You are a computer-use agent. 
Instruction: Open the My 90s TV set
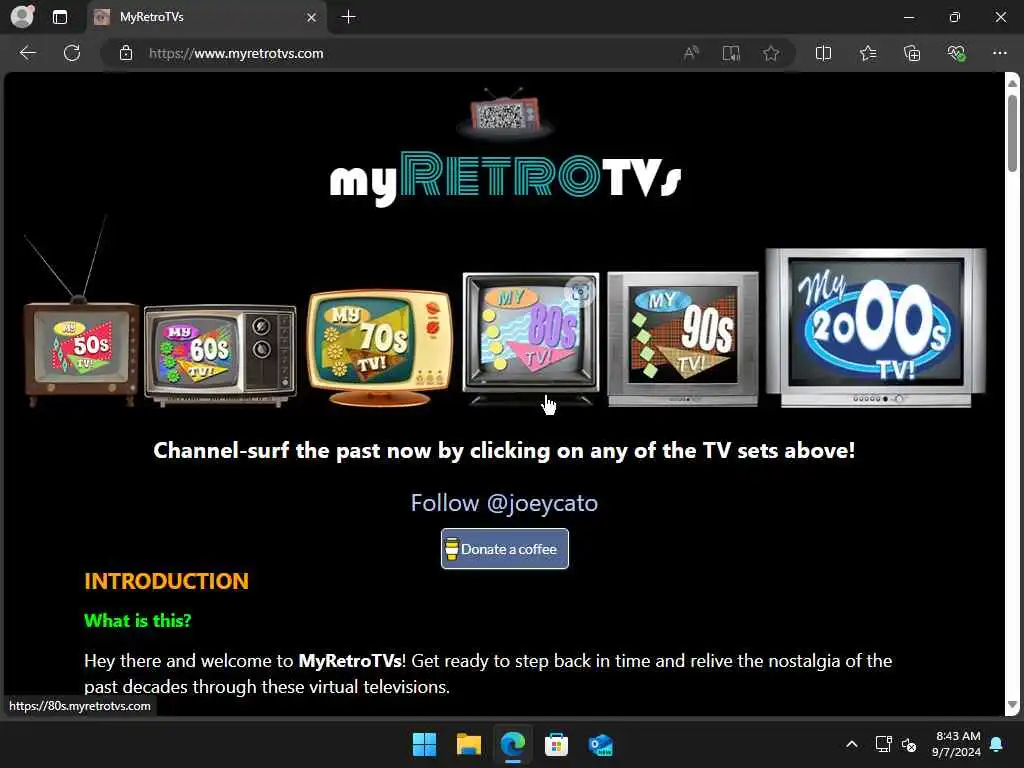pyautogui.click(x=682, y=339)
